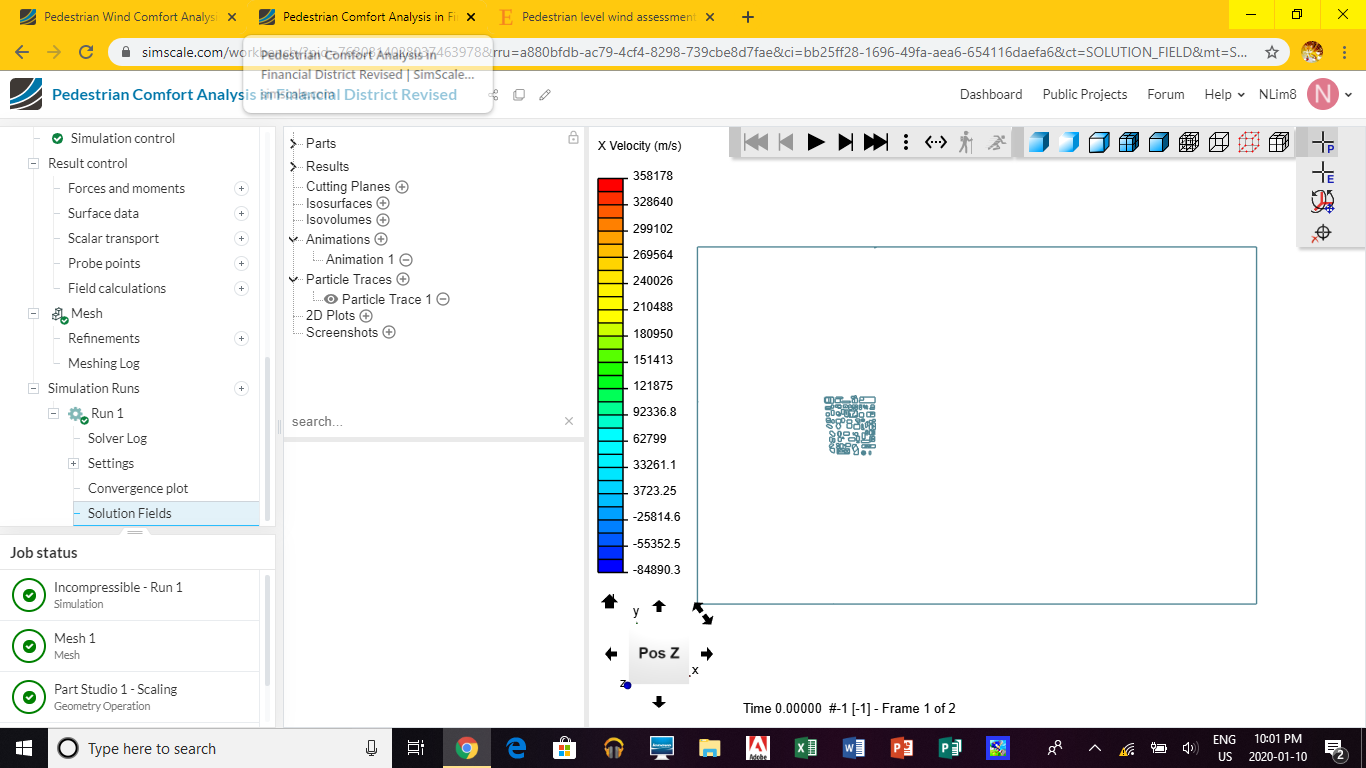Add a Probe points result control
1366x768 pixels.
point(241,263)
